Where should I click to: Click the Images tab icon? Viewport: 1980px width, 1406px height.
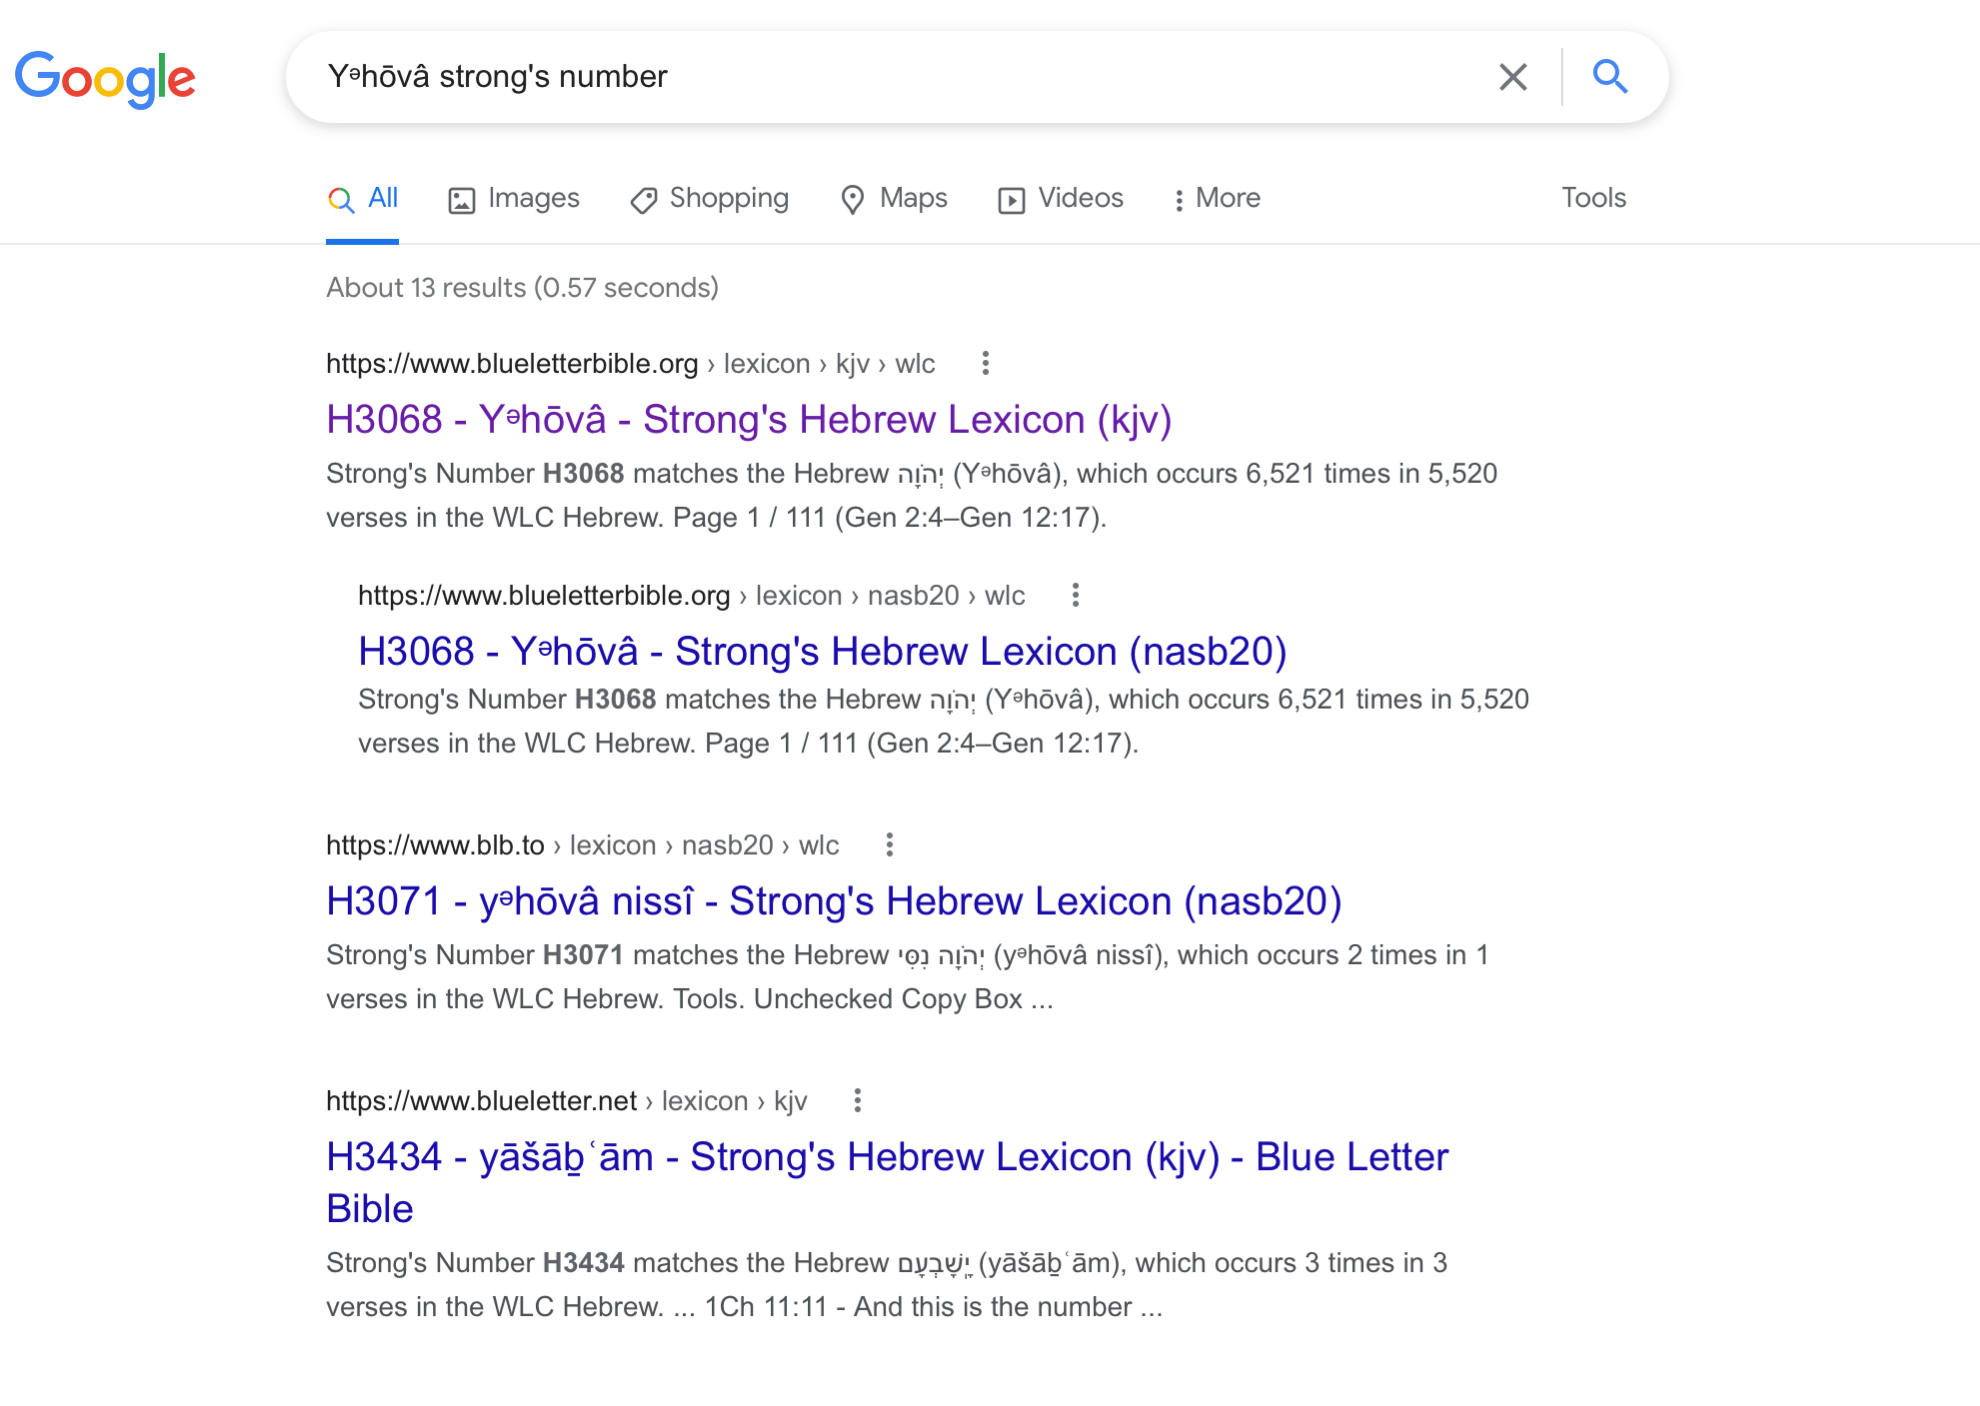(x=461, y=200)
